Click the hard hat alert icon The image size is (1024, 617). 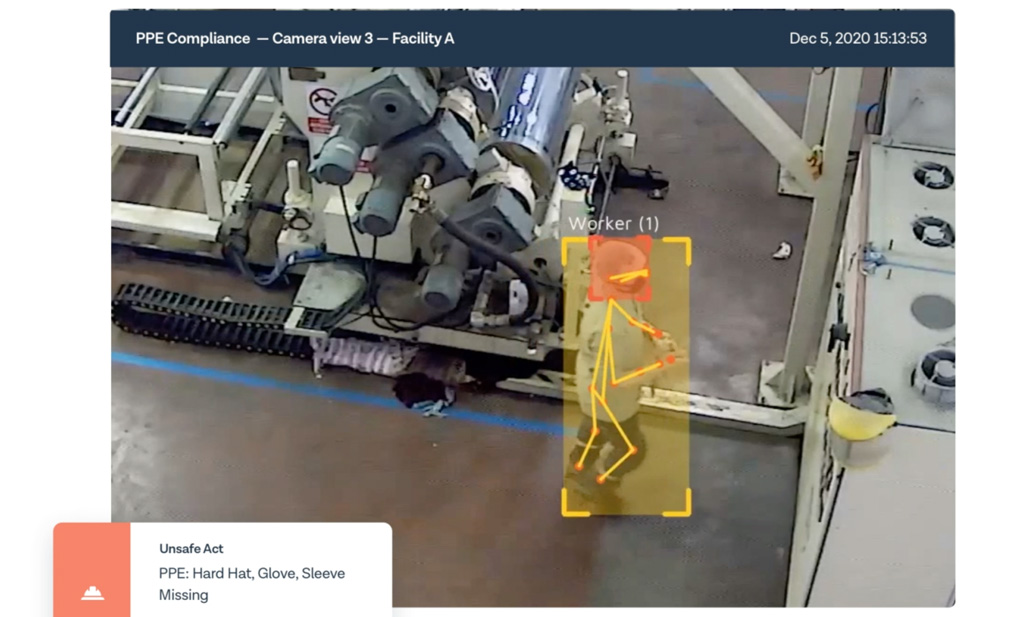[x=92, y=592]
